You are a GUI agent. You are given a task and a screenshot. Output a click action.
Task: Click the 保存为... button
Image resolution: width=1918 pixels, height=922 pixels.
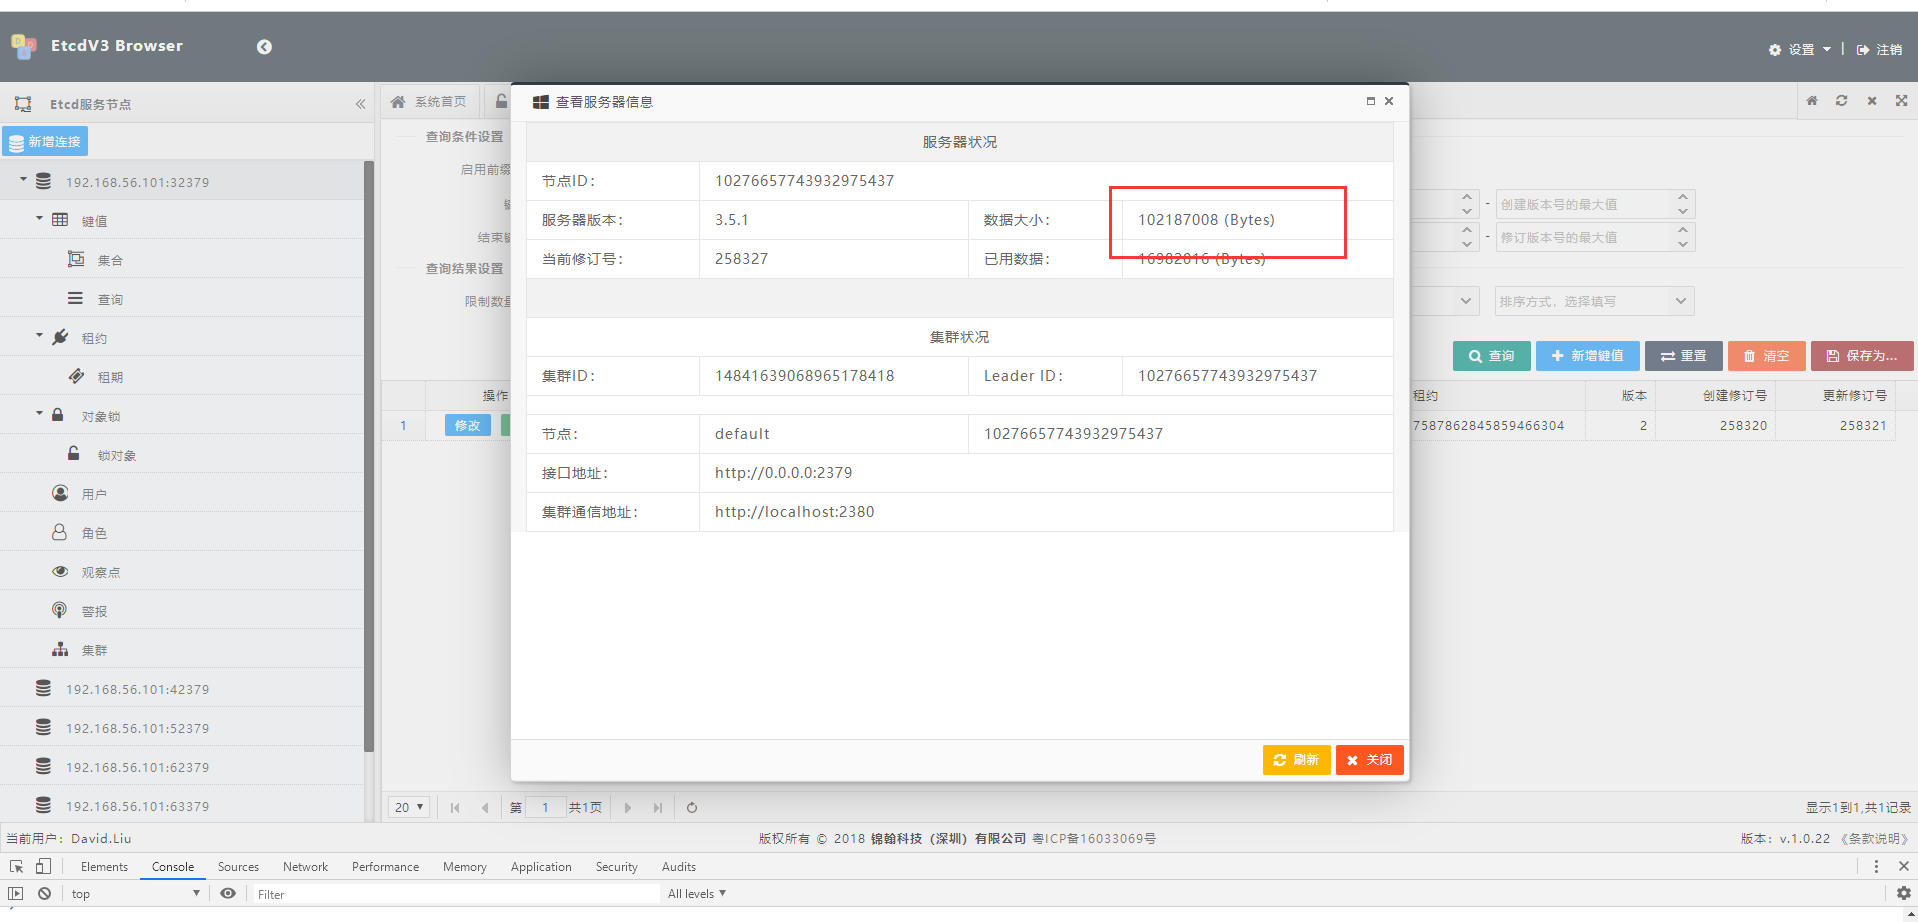(1862, 356)
